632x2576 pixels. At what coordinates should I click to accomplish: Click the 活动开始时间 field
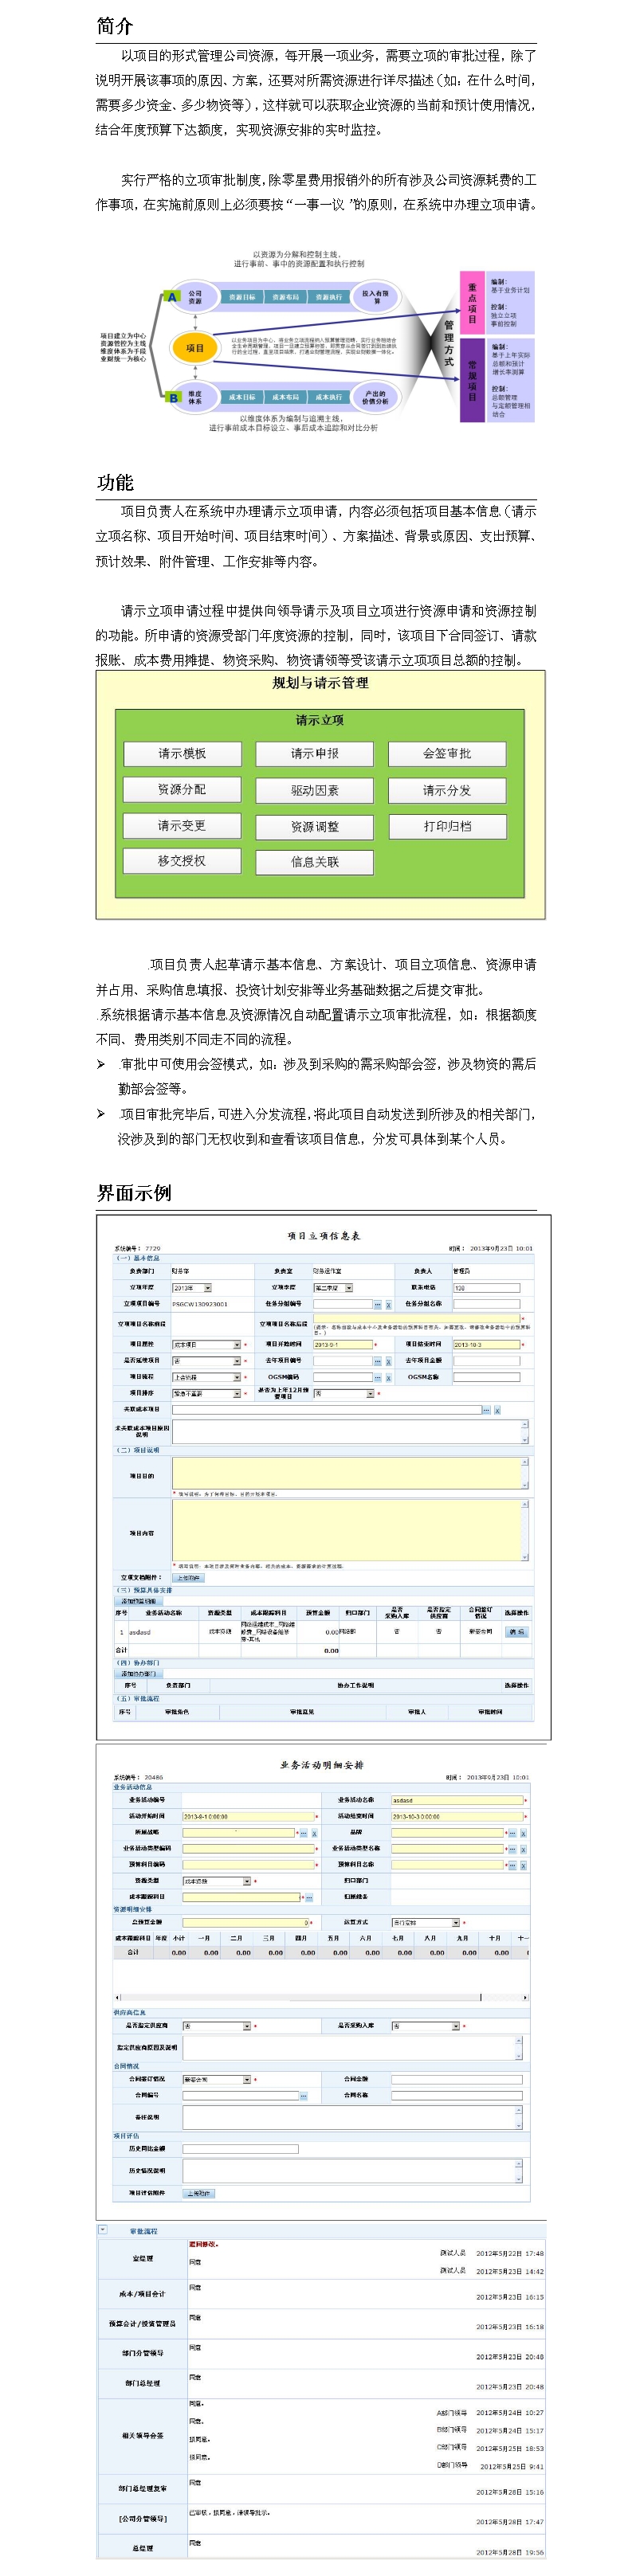(x=248, y=1816)
